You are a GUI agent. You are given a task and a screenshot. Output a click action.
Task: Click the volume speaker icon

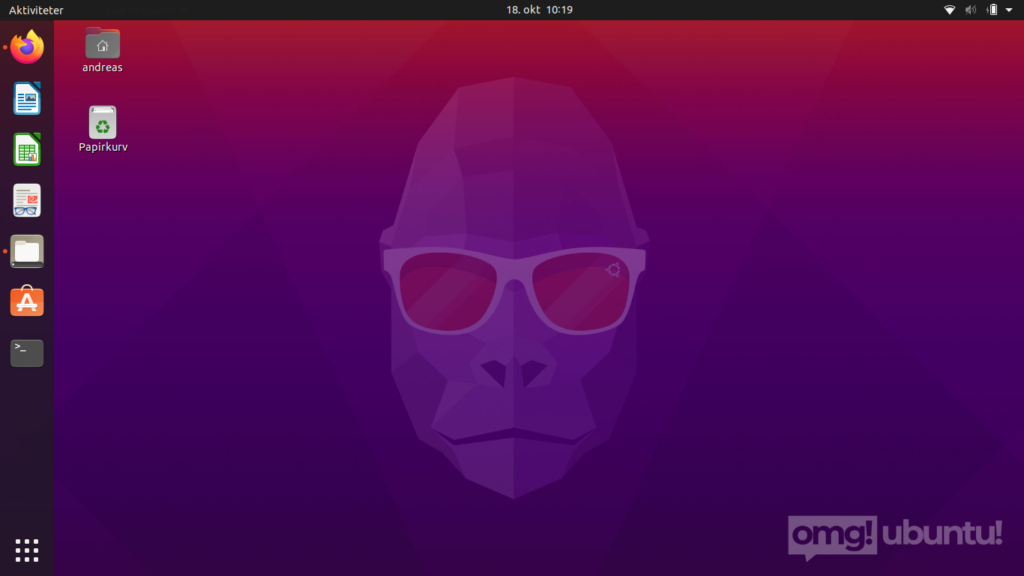point(971,10)
